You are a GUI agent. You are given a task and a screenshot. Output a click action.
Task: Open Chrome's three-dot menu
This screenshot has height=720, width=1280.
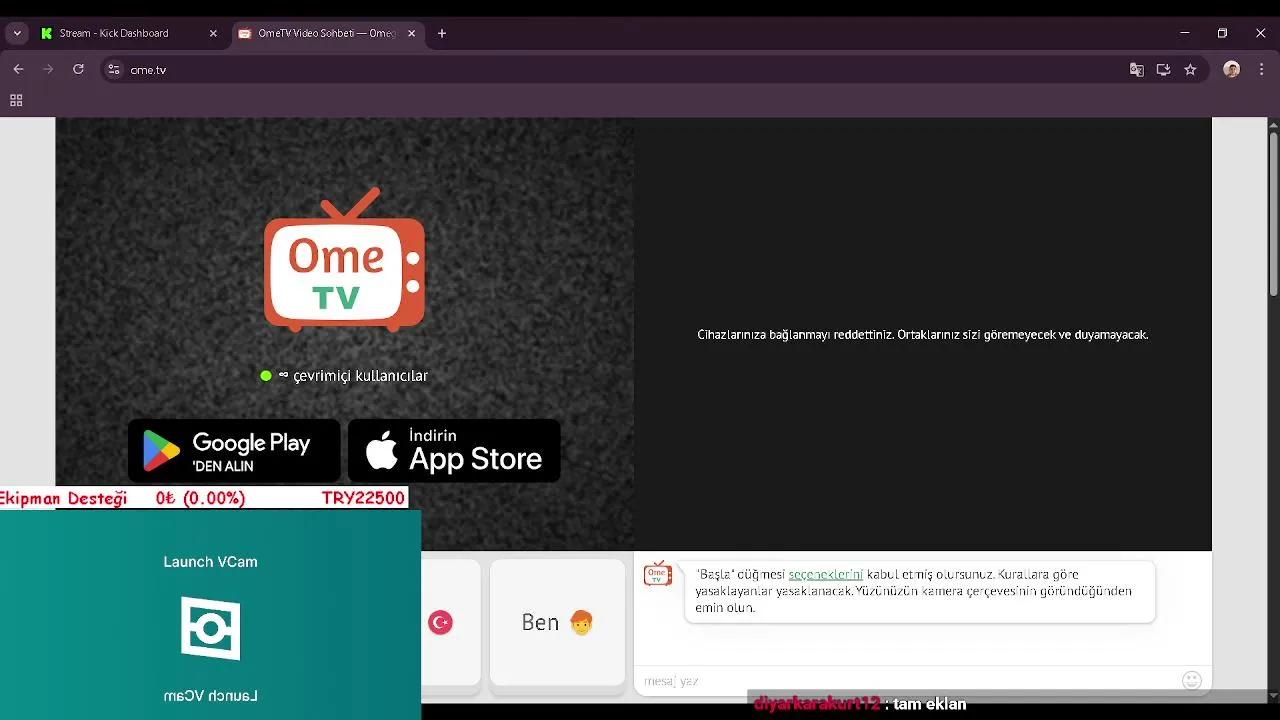pos(1260,70)
